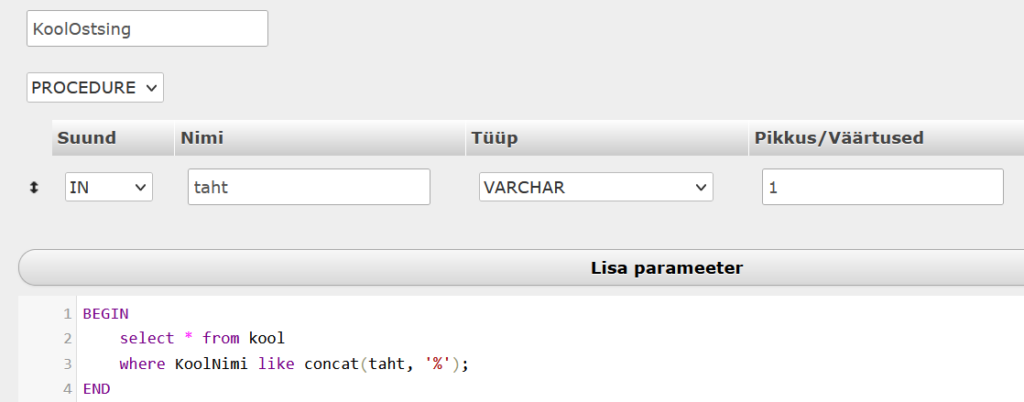
Task: Open the VARCHAR type dropdown
Action: pos(596,187)
